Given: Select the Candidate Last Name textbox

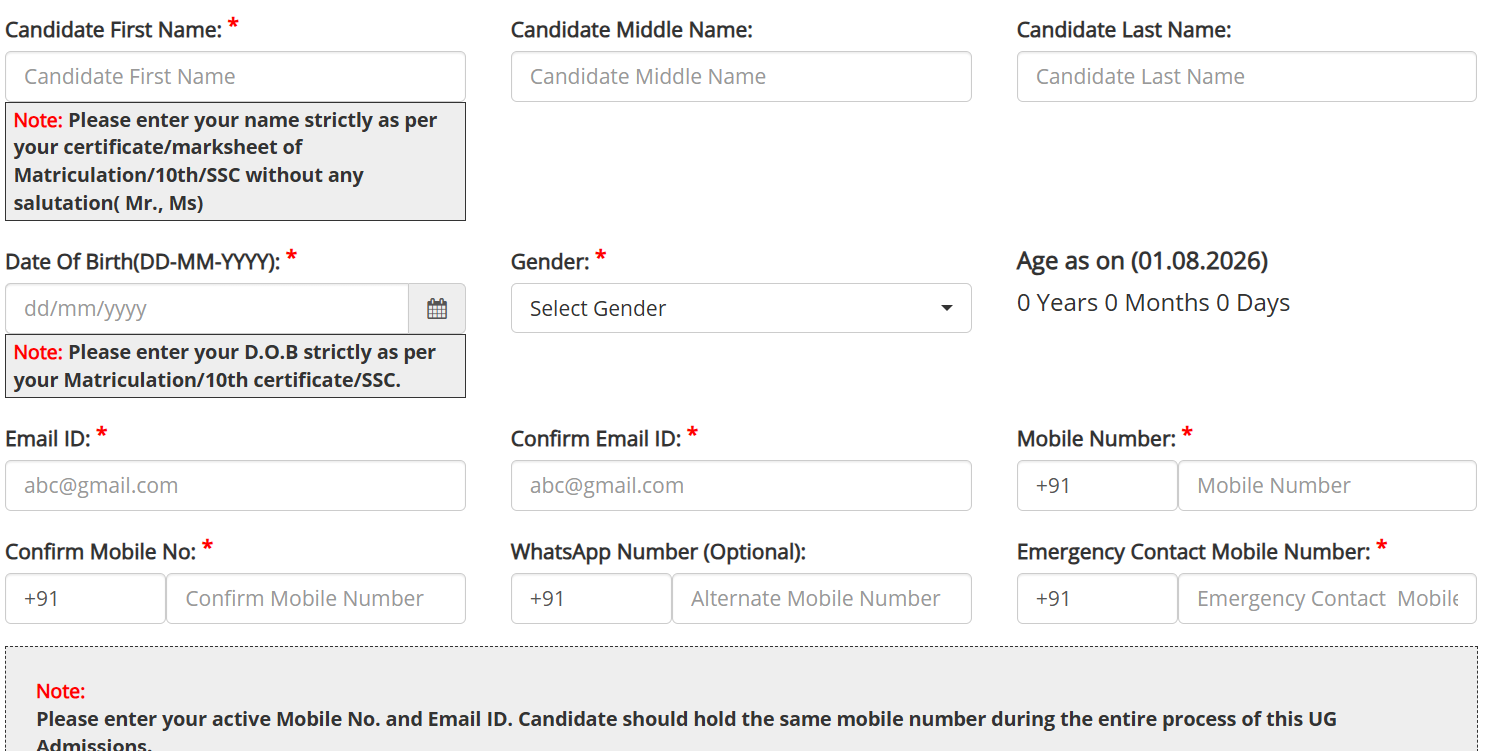Looking at the screenshot, I should (x=1246, y=77).
